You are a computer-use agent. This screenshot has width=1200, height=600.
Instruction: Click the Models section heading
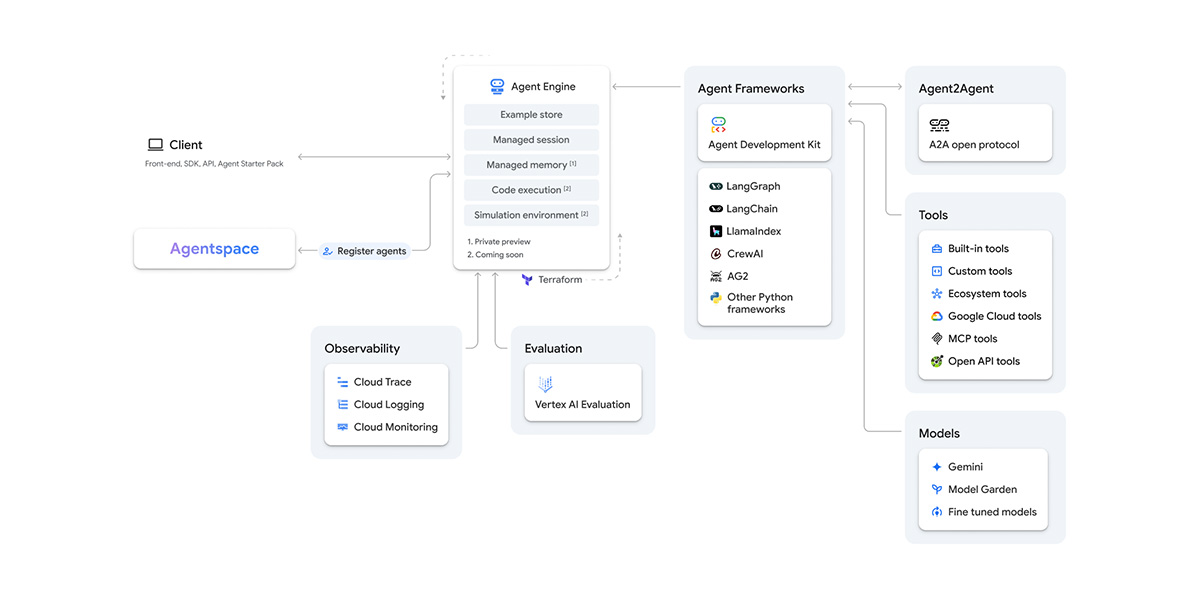coord(939,433)
